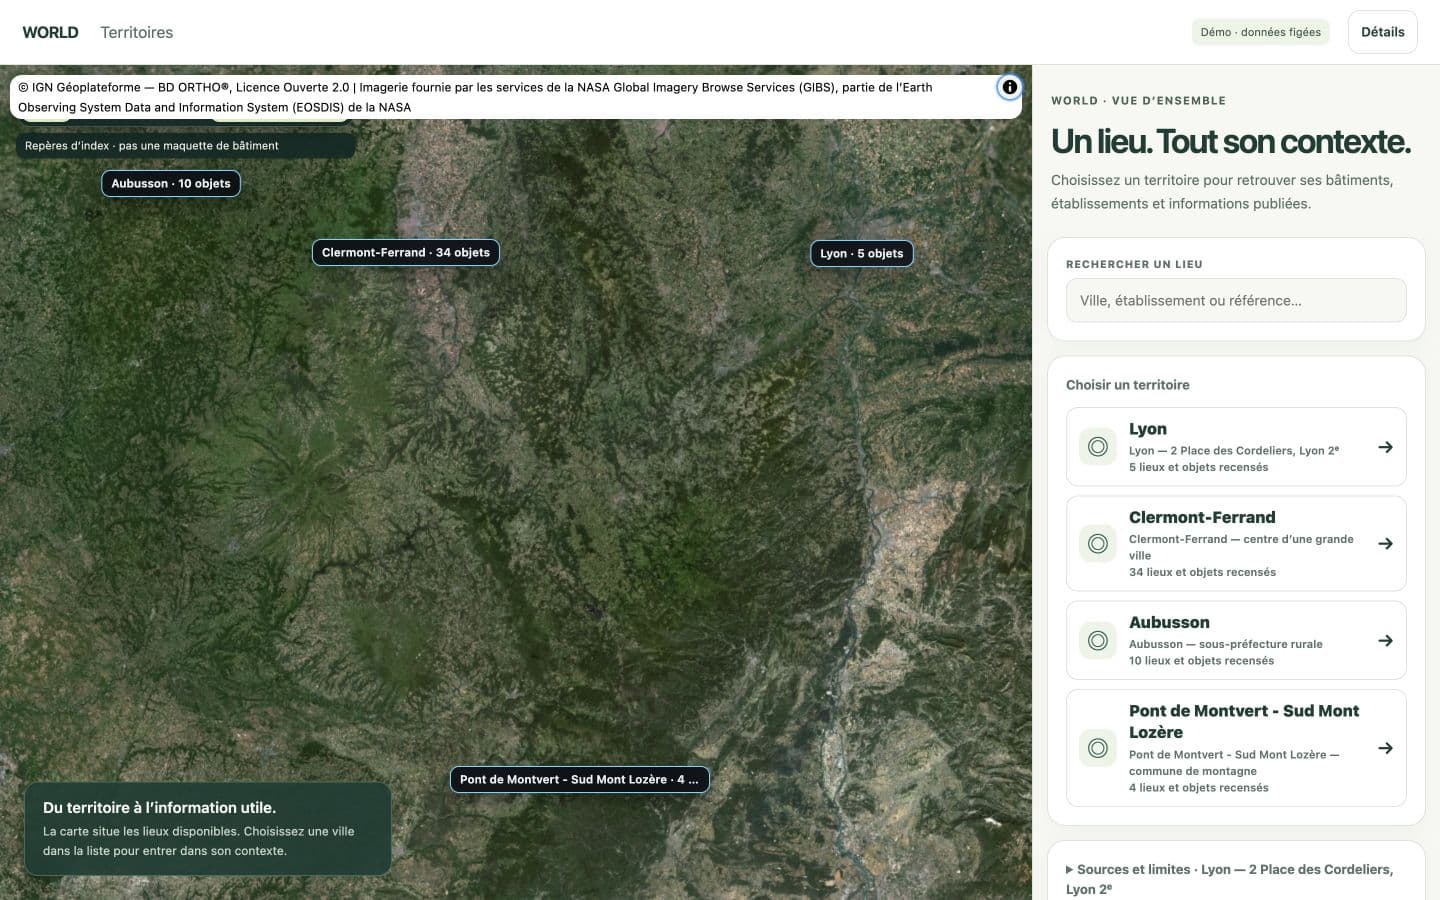Screen dimensions: 1440x900
Task: Select the Clermont-Ferrand · 34 objets map marker
Action: click(406, 252)
